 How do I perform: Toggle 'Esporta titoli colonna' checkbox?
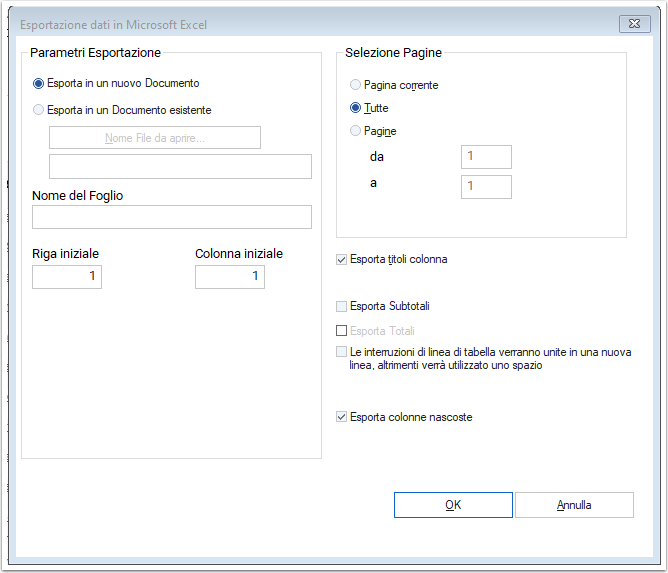click(341, 259)
